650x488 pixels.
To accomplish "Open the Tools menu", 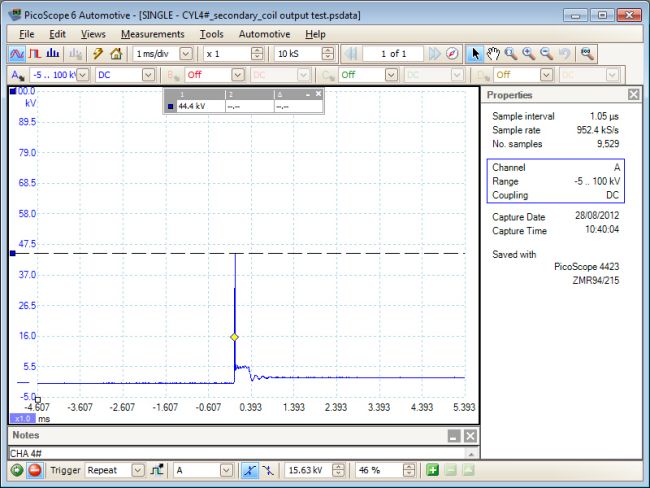I will pyautogui.click(x=211, y=34).
